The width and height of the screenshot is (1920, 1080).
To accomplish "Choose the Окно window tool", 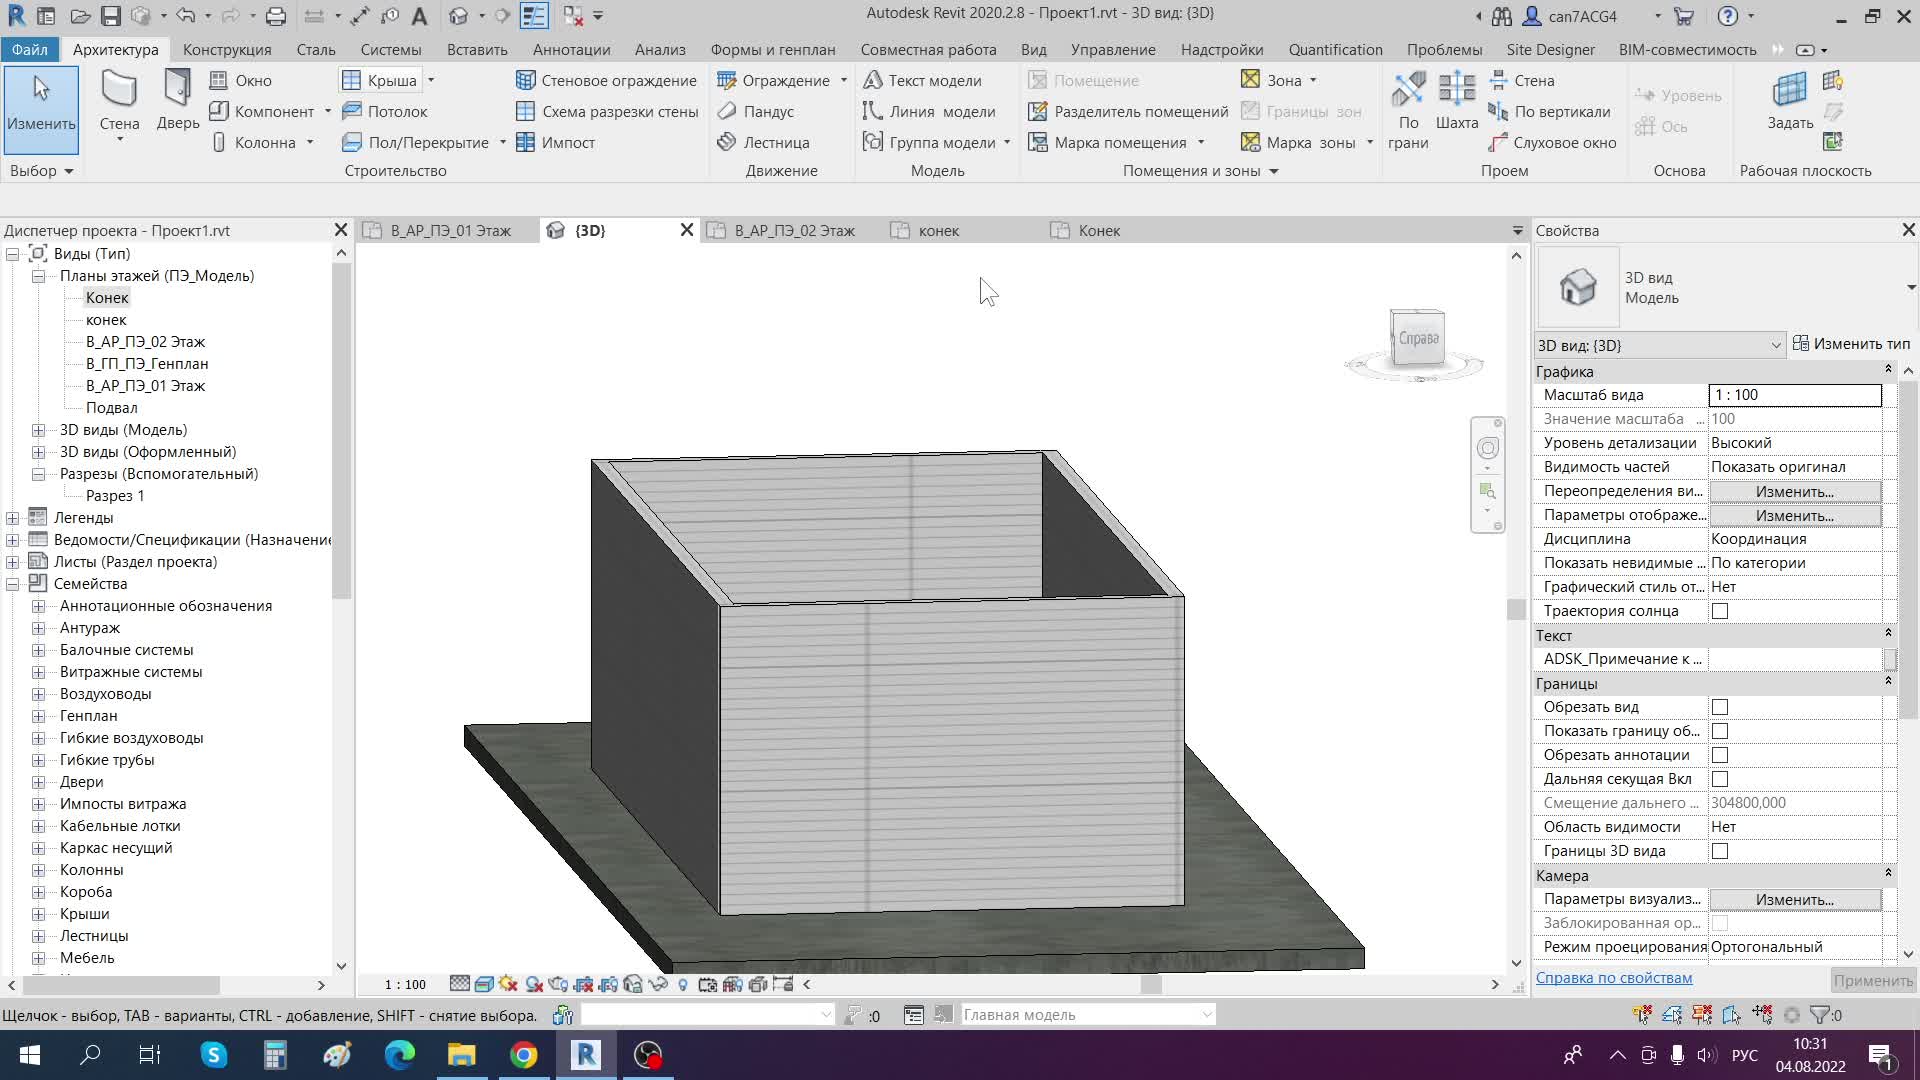I will point(241,80).
